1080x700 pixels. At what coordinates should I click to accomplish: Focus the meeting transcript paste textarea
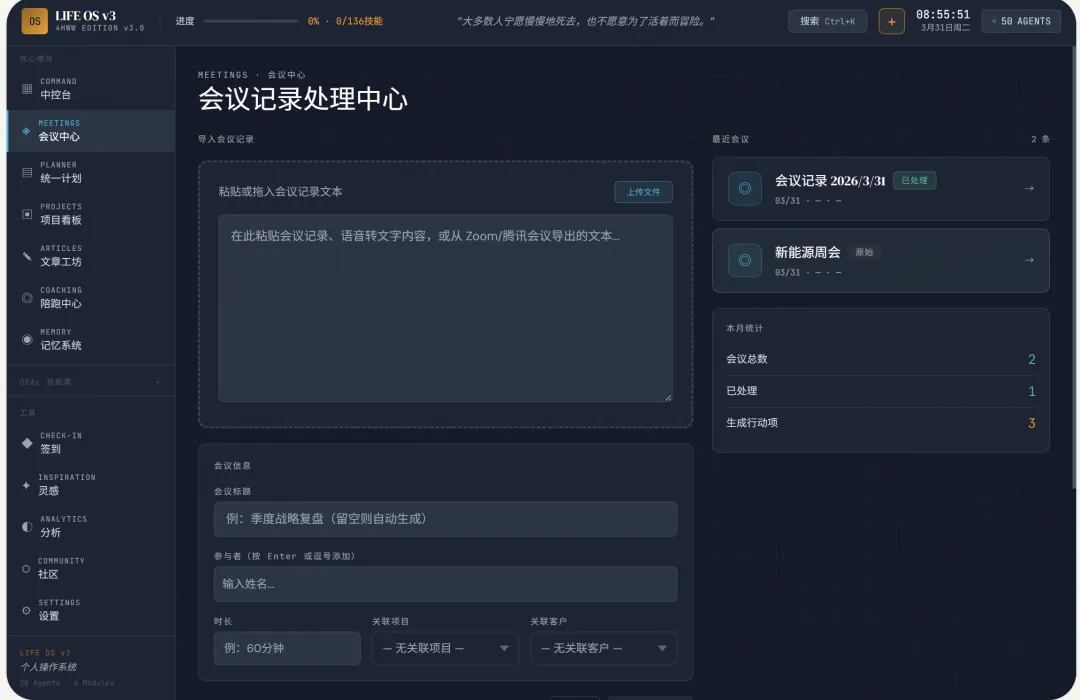point(445,307)
